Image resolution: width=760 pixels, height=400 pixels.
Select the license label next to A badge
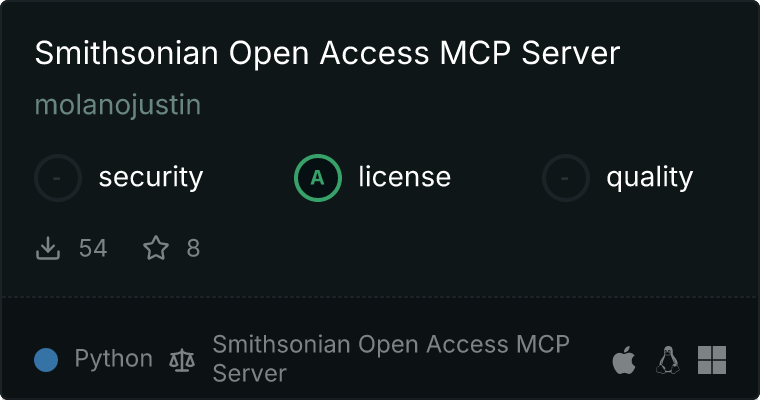pyautogui.click(x=404, y=177)
